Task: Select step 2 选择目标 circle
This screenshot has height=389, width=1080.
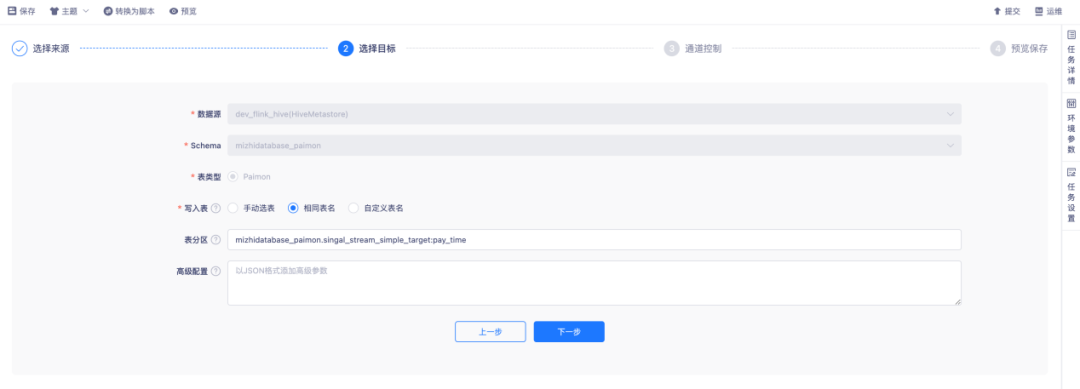Action: tap(346, 48)
